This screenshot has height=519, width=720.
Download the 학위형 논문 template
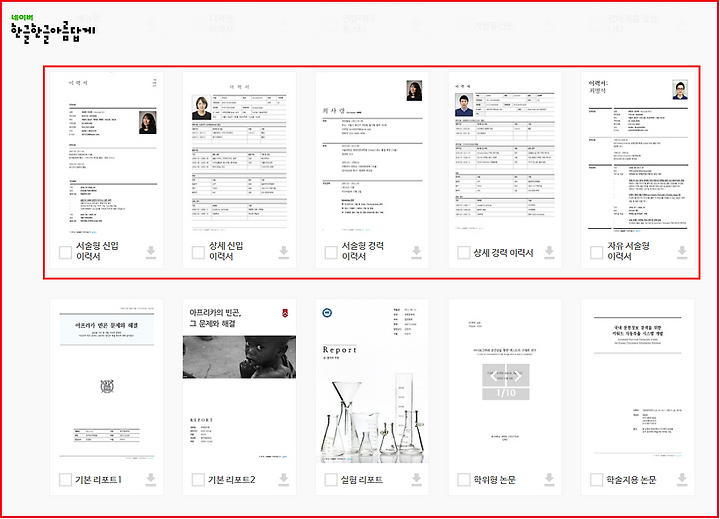pos(549,479)
